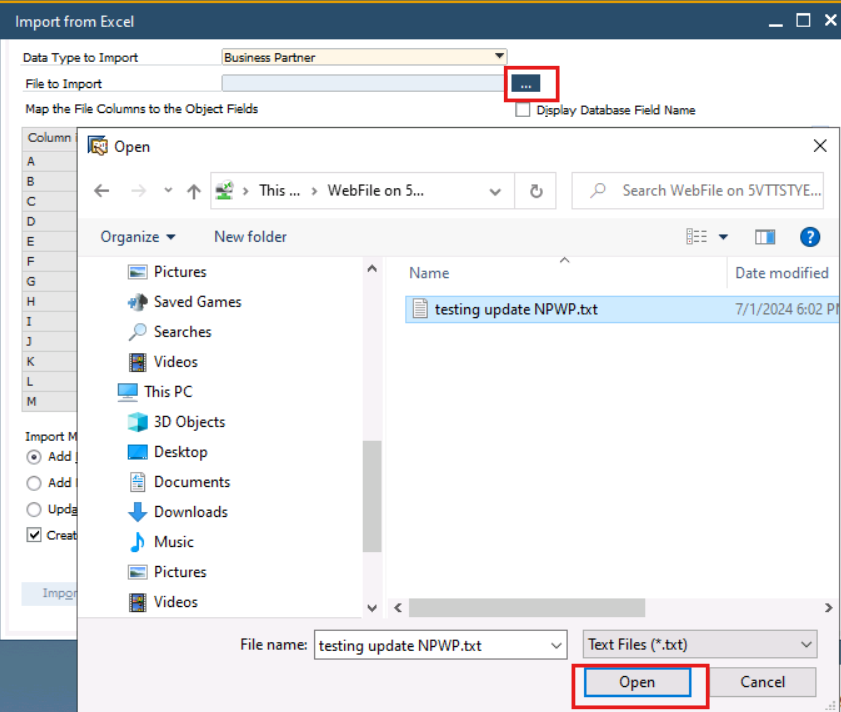
Task: Click 'WebFile on 5...' breadcrumb
Action: point(375,190)
